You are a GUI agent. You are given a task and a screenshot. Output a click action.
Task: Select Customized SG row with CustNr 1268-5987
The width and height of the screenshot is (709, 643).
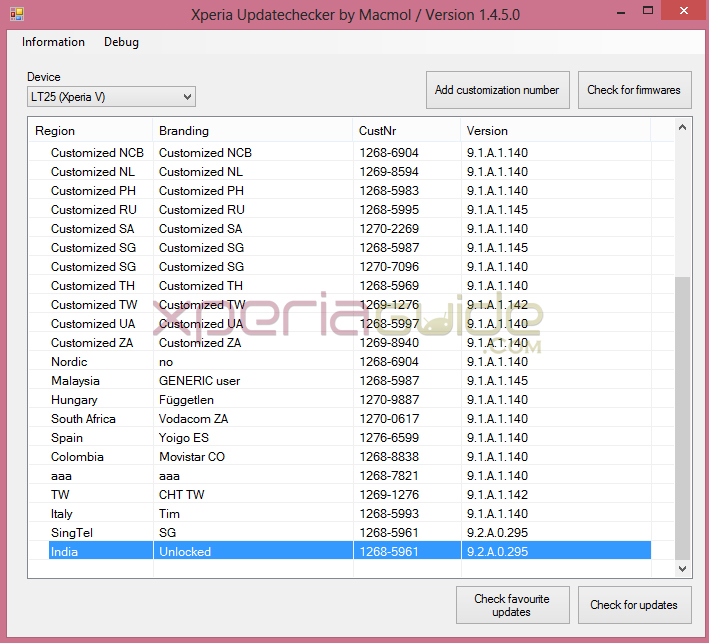pyautogui.click(x=340, y=248)
